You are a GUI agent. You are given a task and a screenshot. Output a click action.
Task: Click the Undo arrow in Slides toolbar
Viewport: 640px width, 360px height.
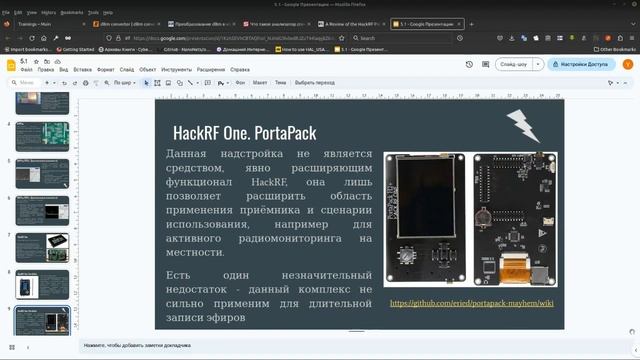(x=64, y=83)
